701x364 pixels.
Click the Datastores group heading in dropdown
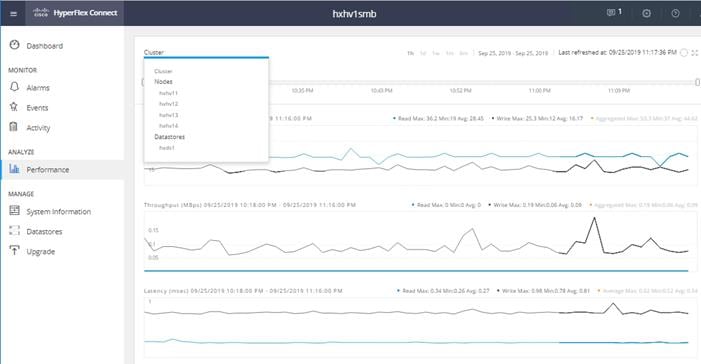(x=169, y=137)
